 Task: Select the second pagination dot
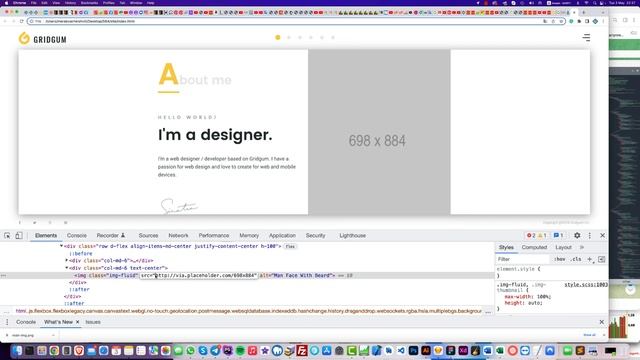tap(289, 38)
